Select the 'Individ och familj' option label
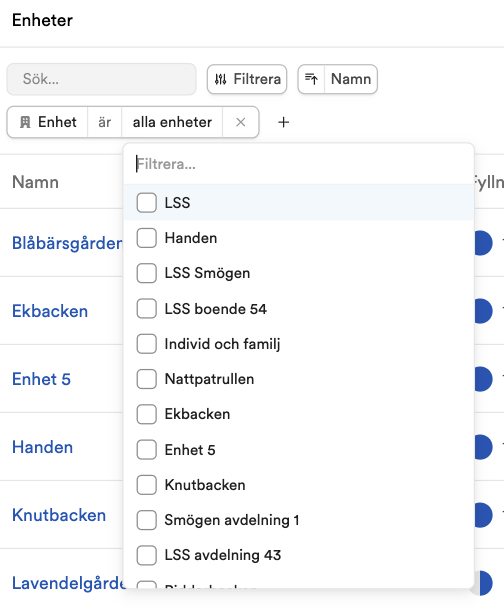The image size is (504, 614). point(222,344)
